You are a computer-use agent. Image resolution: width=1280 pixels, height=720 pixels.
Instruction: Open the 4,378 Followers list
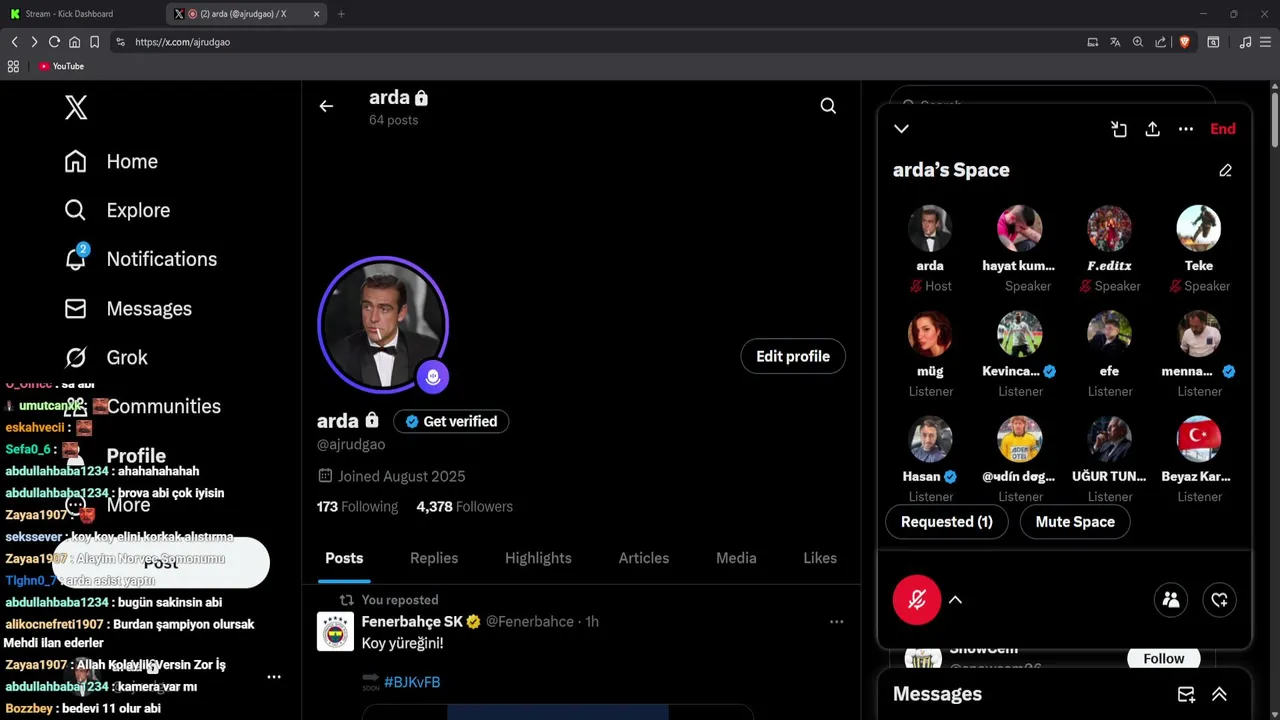pyautogui.click(x=464, y=506)
